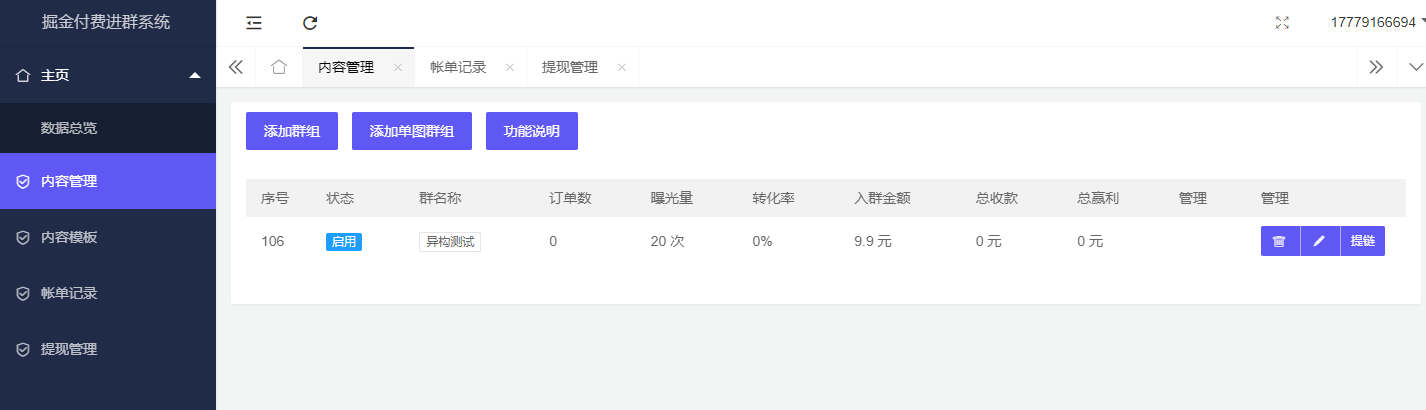Close the 帐单记录 tab
Screen dimensions: 1426x410
pos(509,68)
